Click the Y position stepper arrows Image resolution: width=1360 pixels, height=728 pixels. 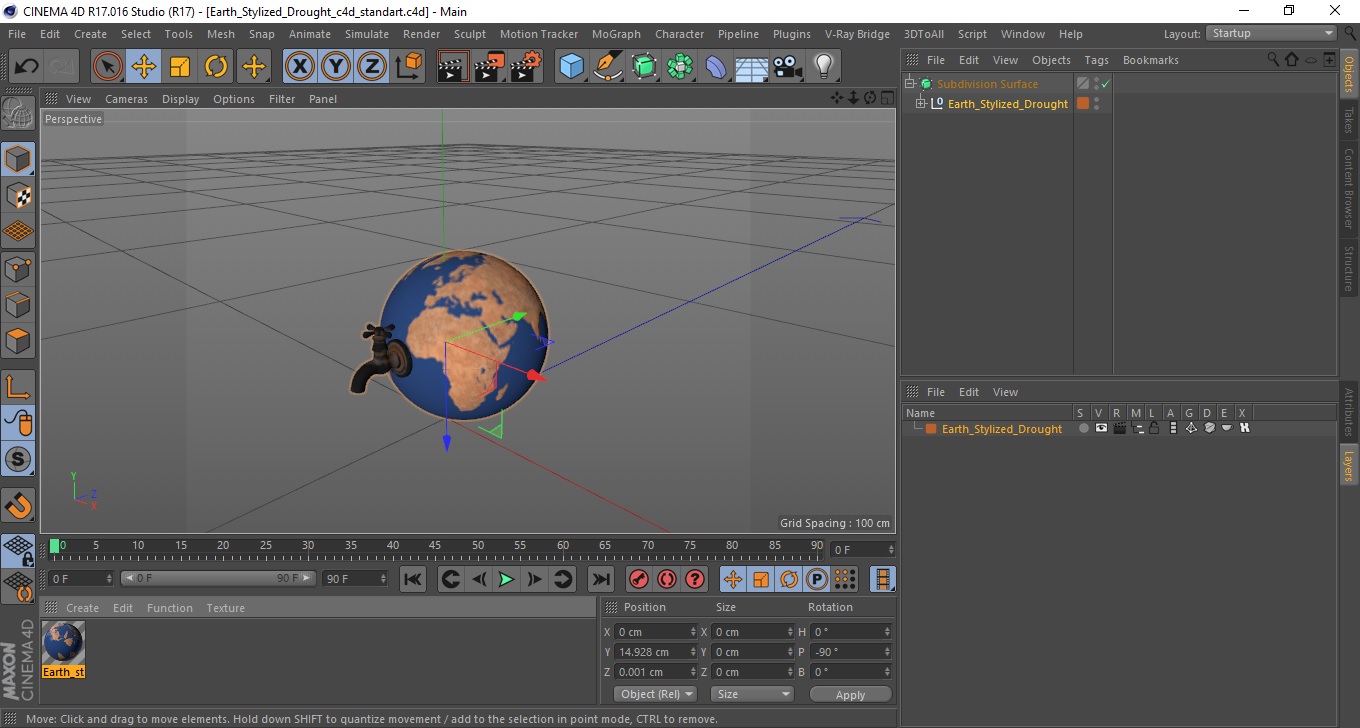click(x=693, y=652)
